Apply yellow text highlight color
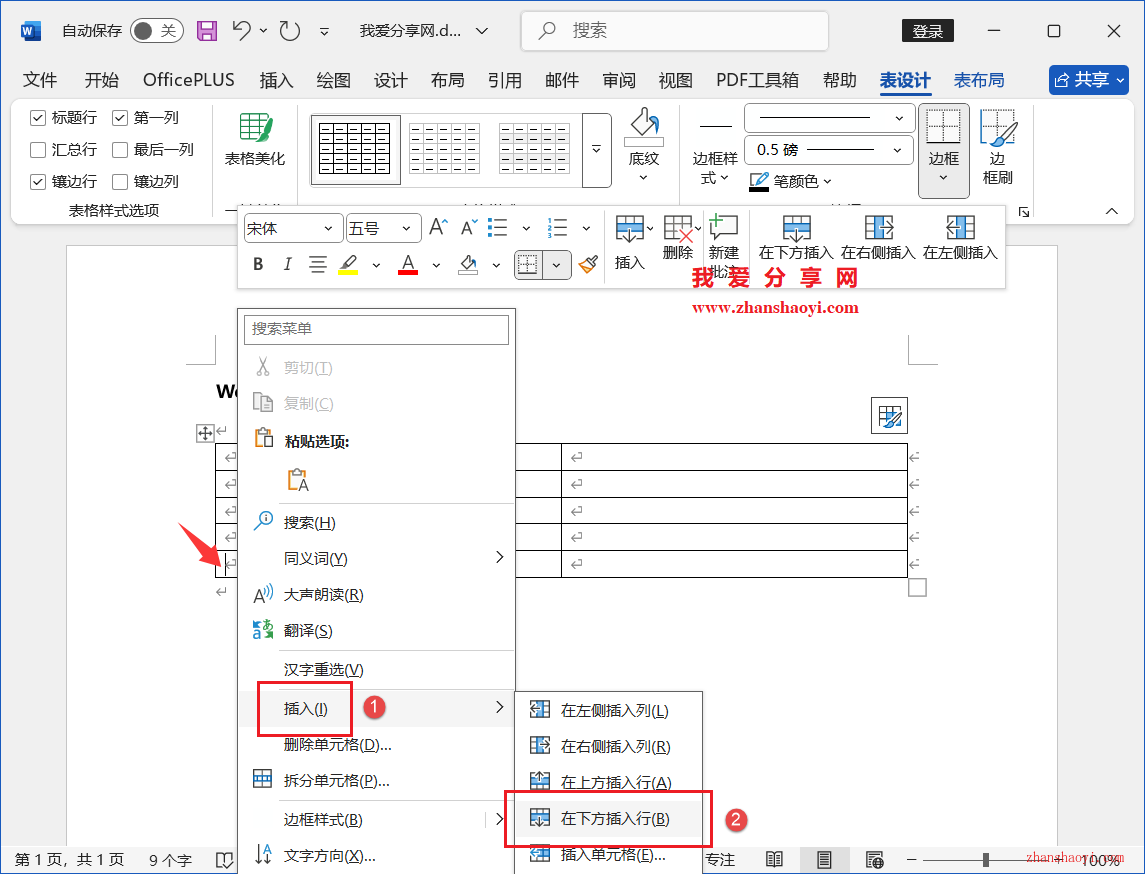Viewport: 1145px width, 874px height. point(348,264)
